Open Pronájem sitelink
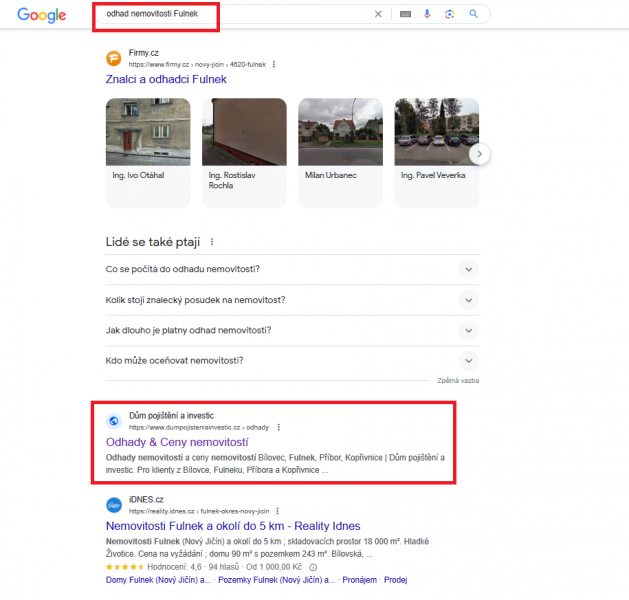The image size is (629, 600). point(359,580)
